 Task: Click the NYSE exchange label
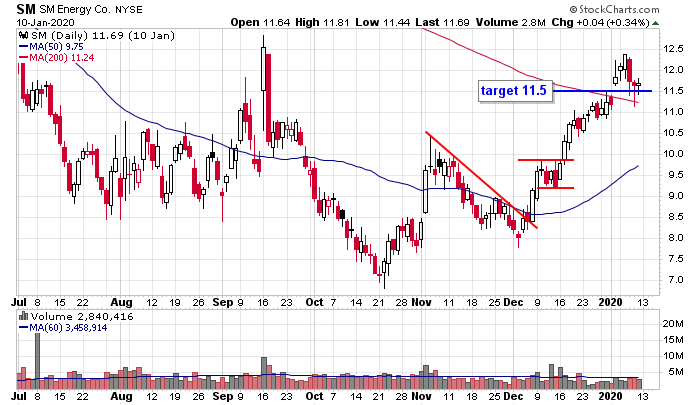click(x=129, y=9)
